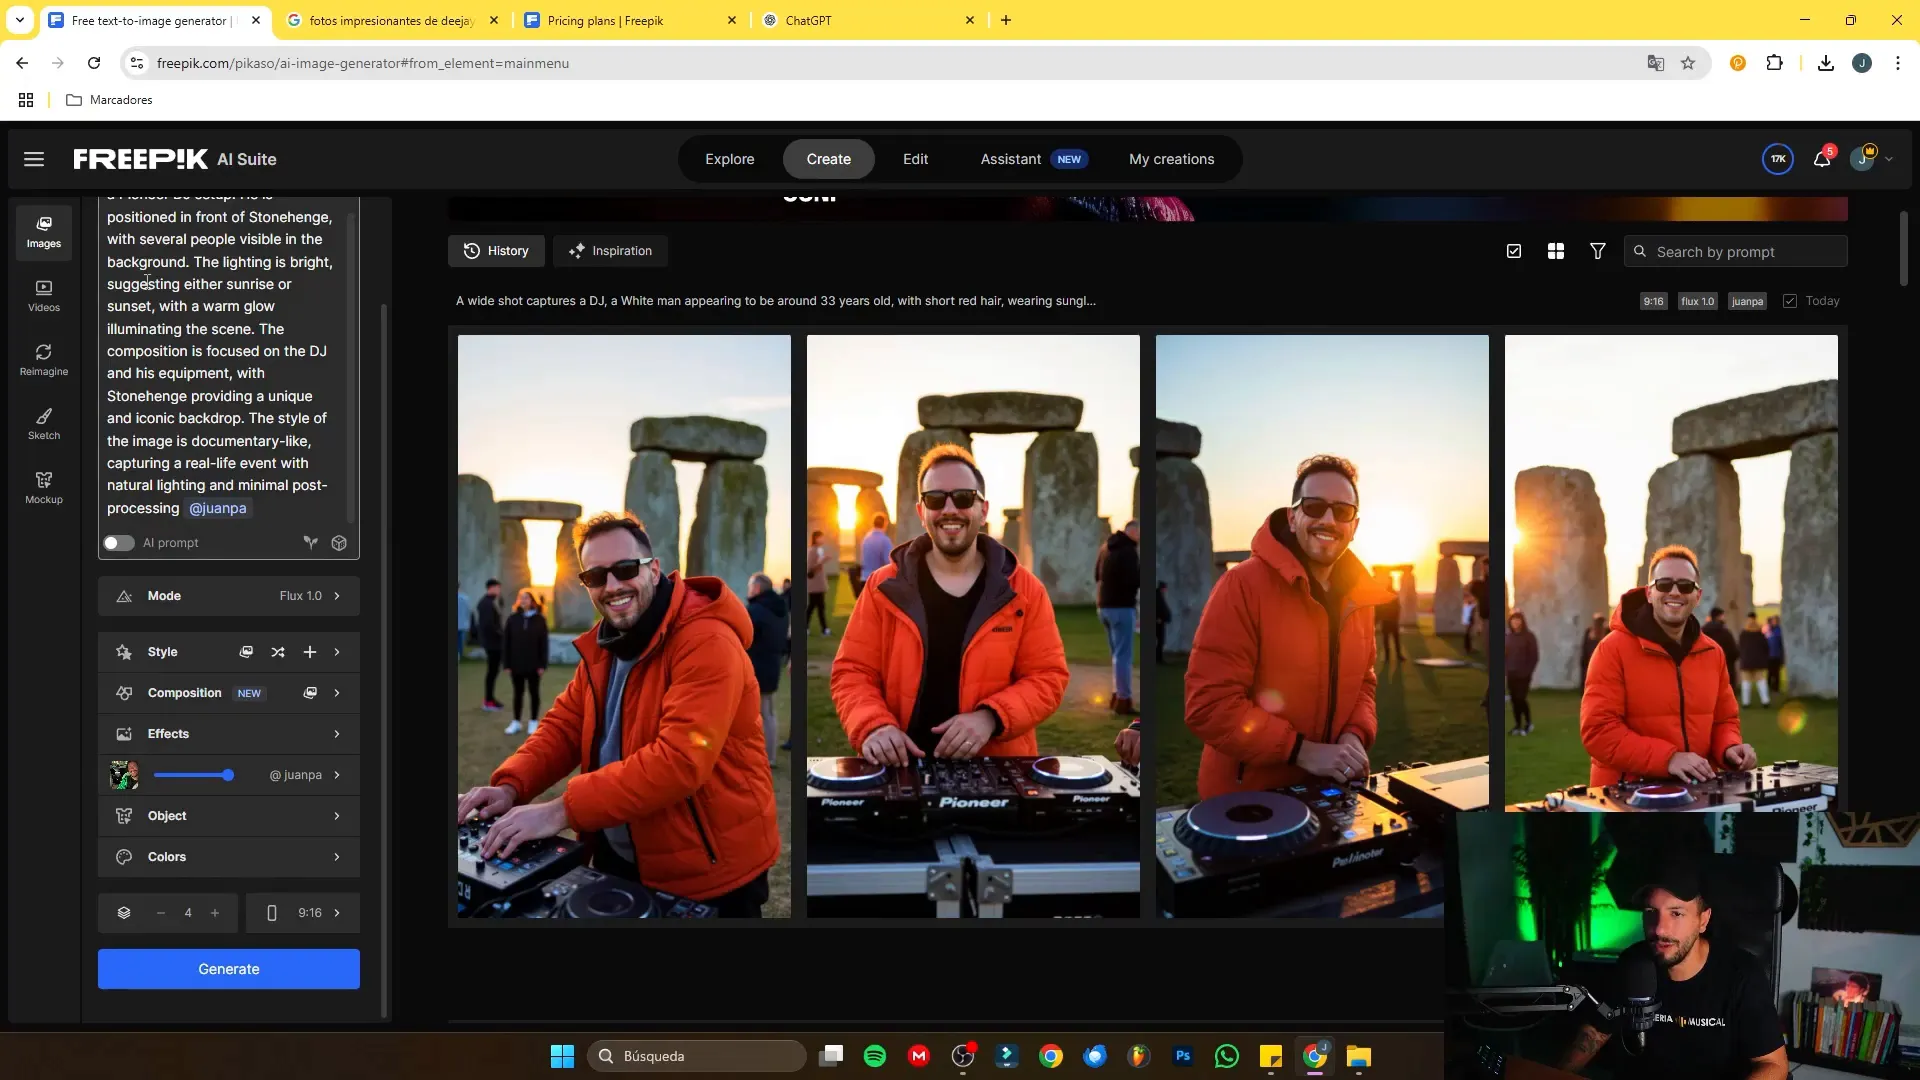This screenshot has height=1080, width=1920.
Task: Go to the Explore section
Action: coord(730,159)
